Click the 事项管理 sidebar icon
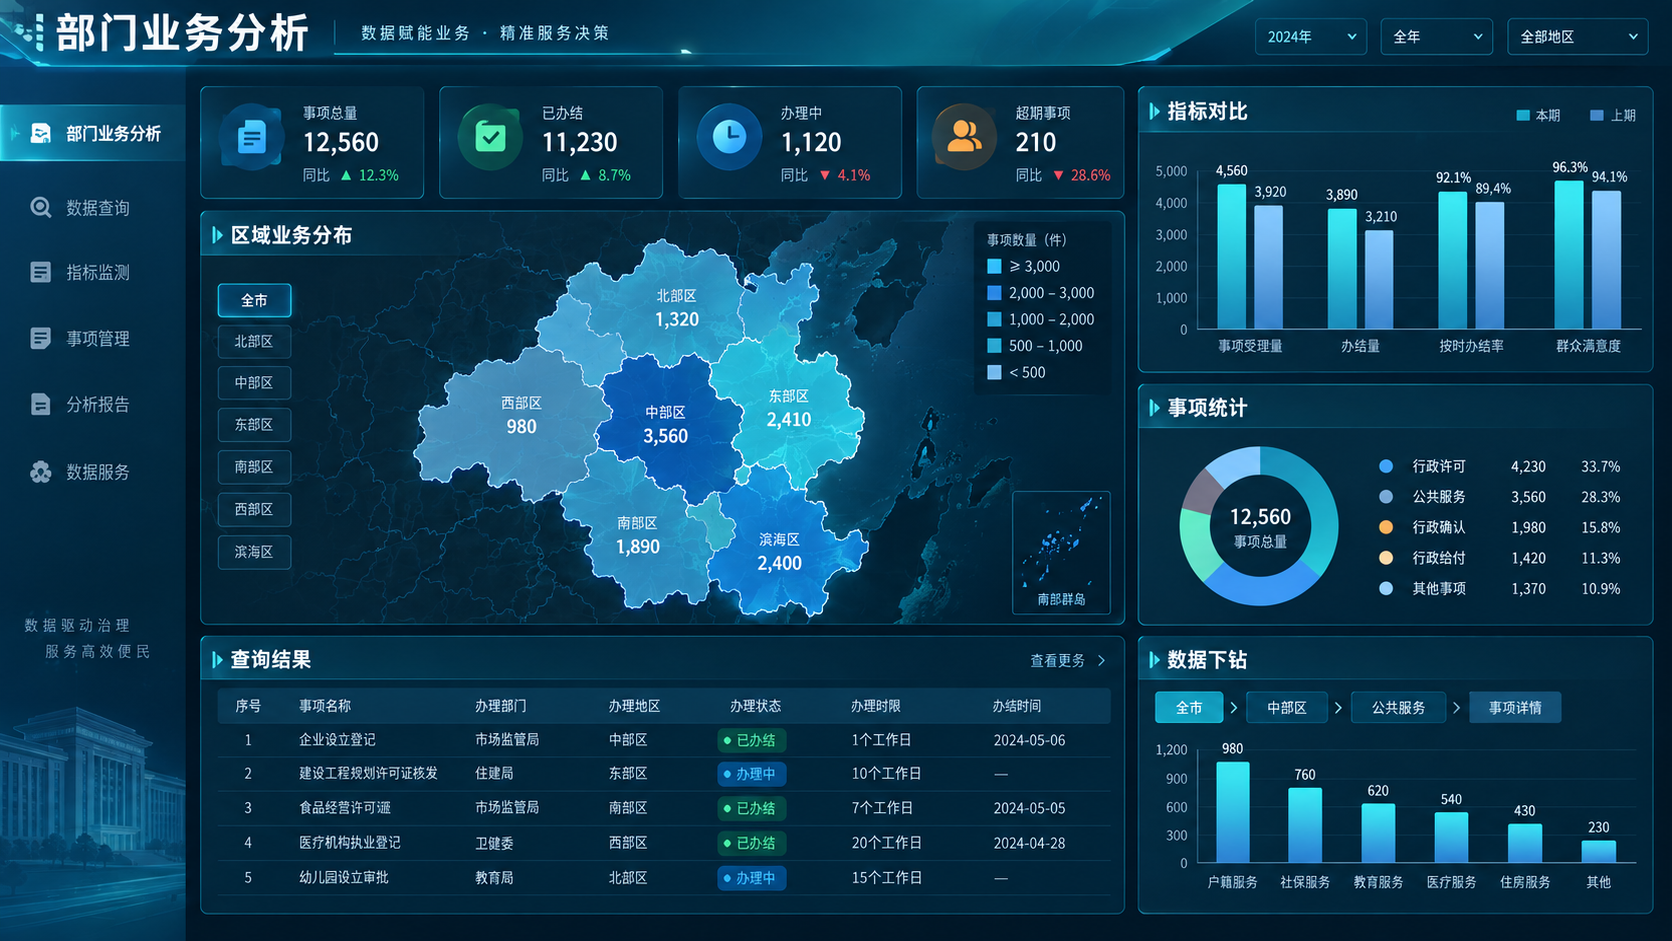The image size is (1672, 941). (41, 338)
